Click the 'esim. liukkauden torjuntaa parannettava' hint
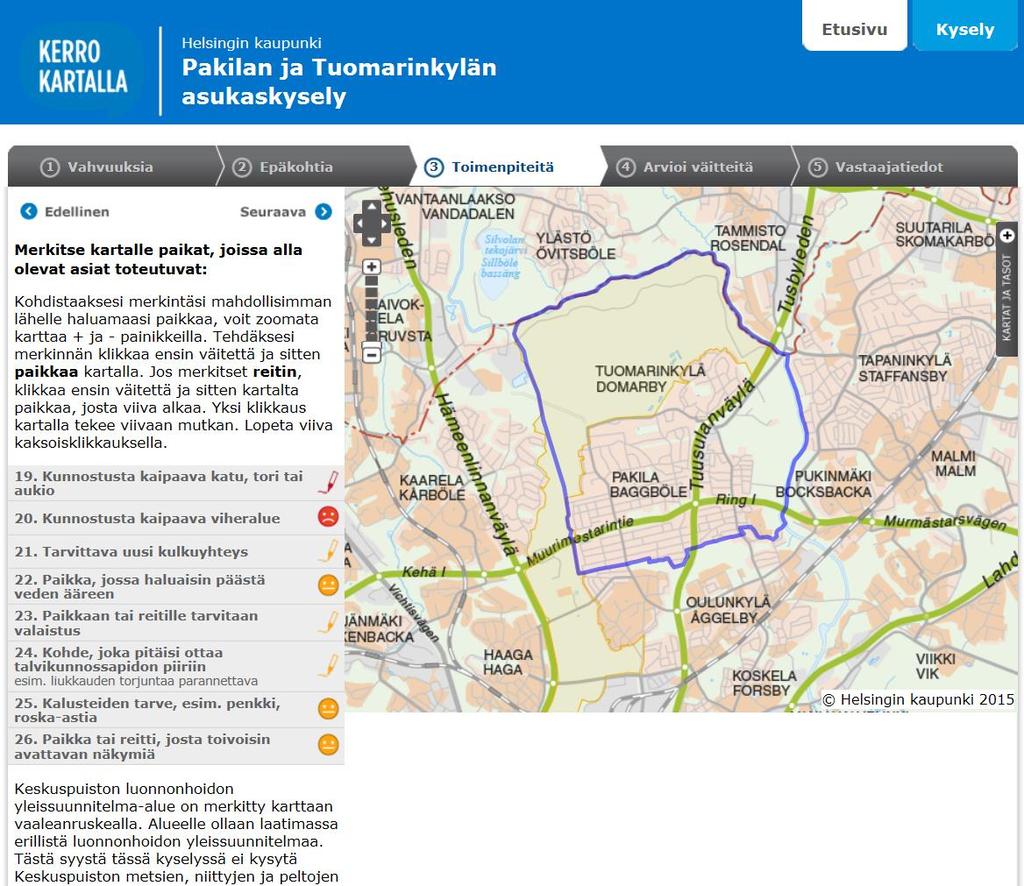1024x886 pixels. 136,681
